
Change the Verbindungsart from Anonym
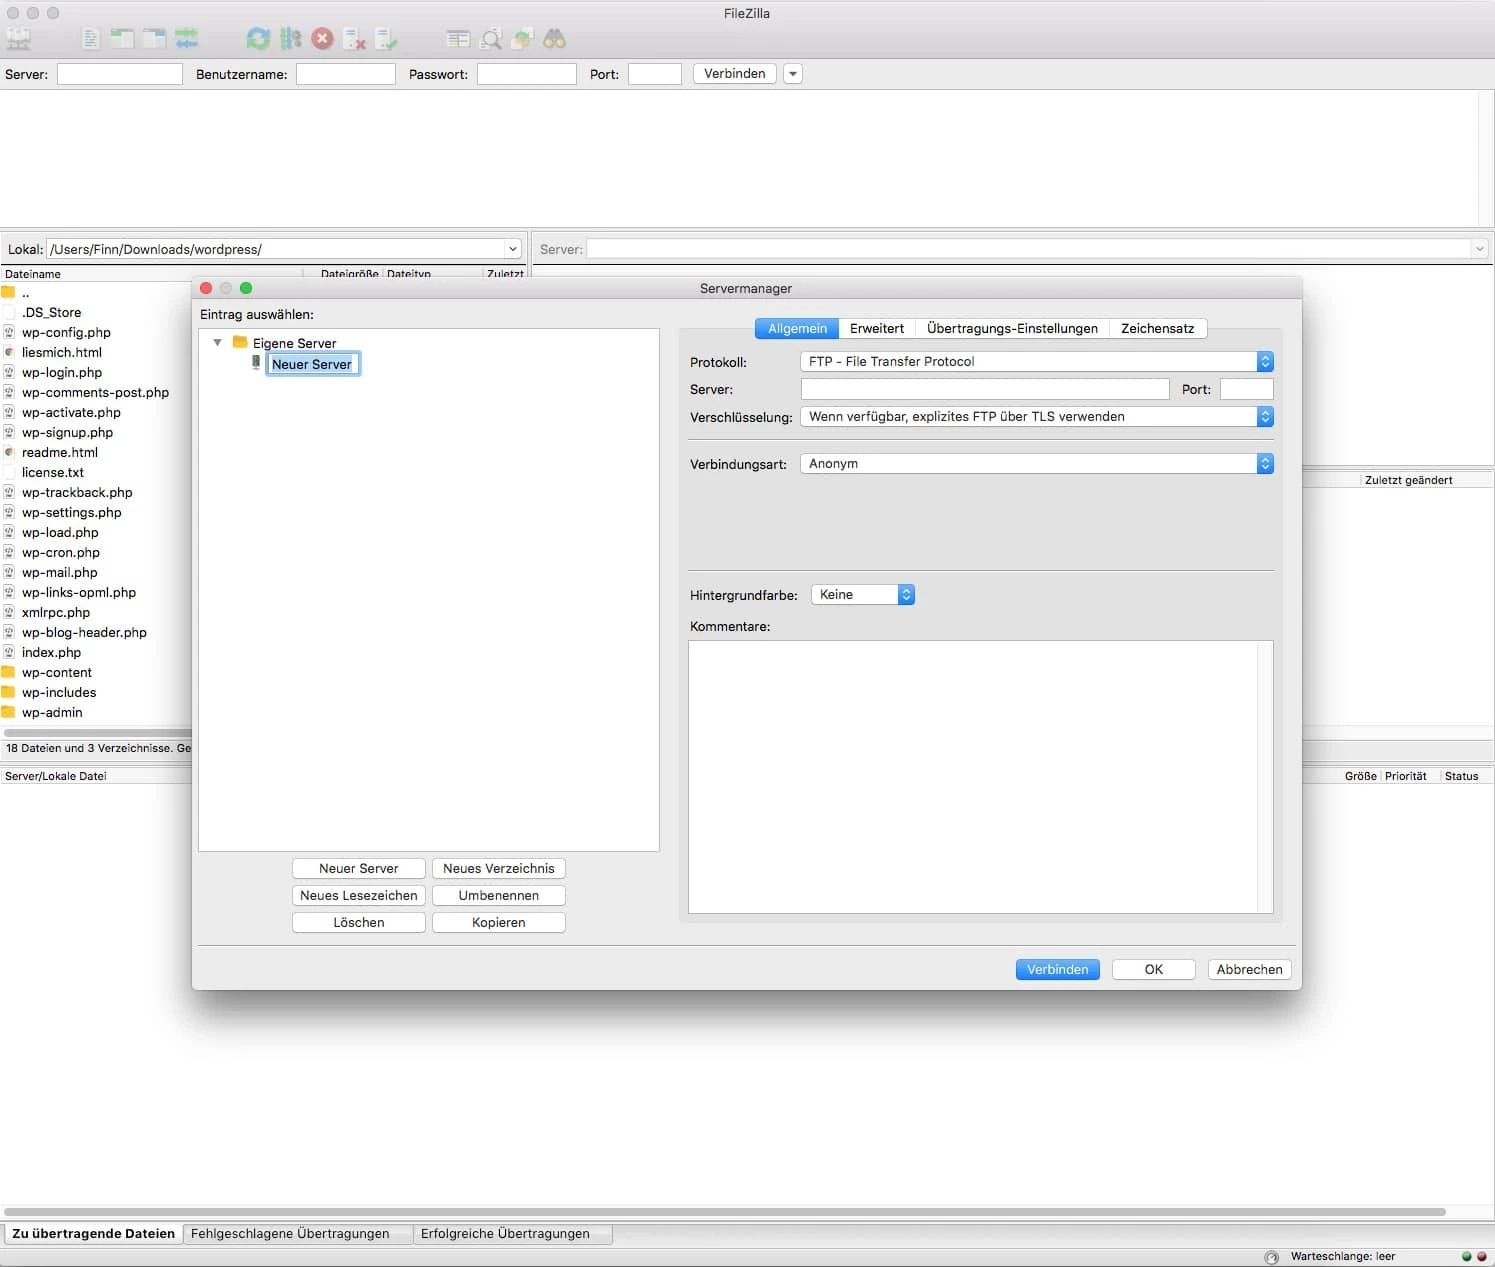[1036, 463]
